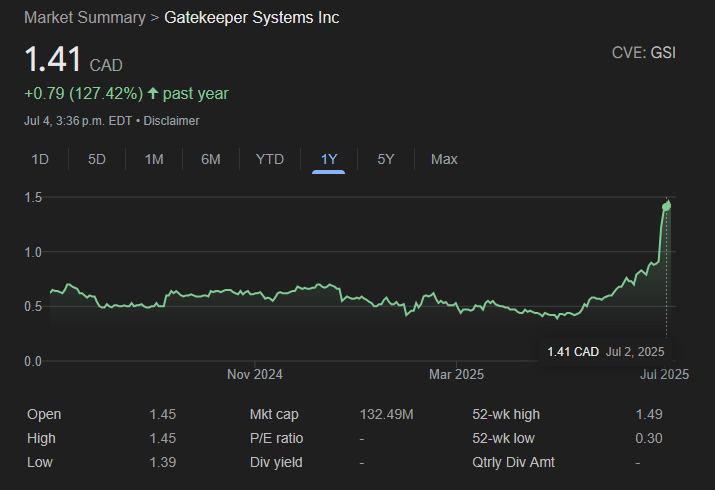Select the 5D time range tab
Screen dimensions: 715x490
[97, 159]
